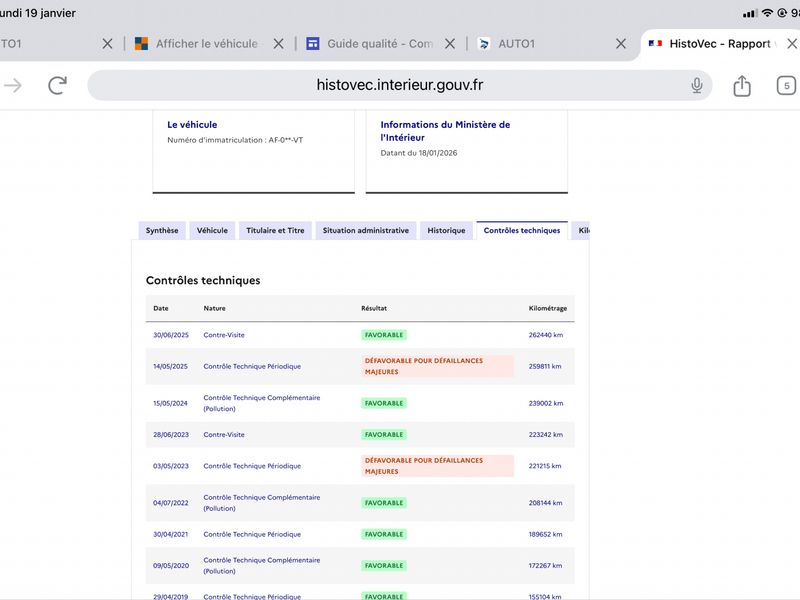Tap the Safari reload page icon
Viewport: 800px width, 600px height.
57,86
